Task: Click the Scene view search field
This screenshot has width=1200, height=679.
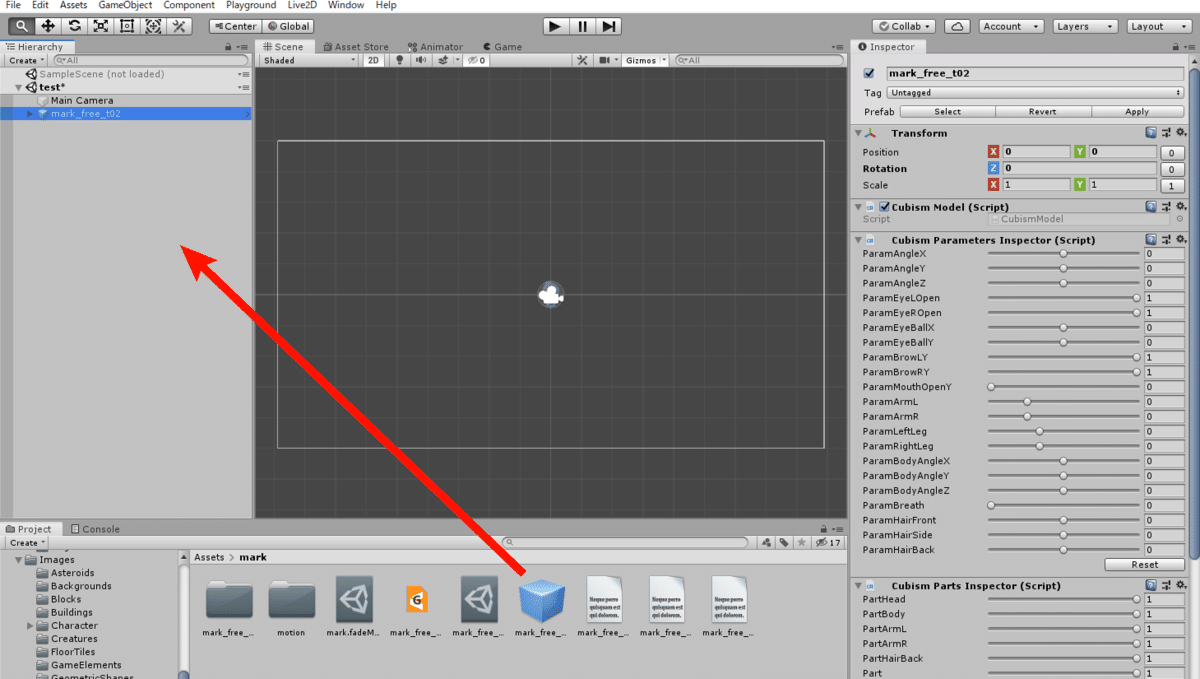Action: pyautogui.click(x=758, y=60)
